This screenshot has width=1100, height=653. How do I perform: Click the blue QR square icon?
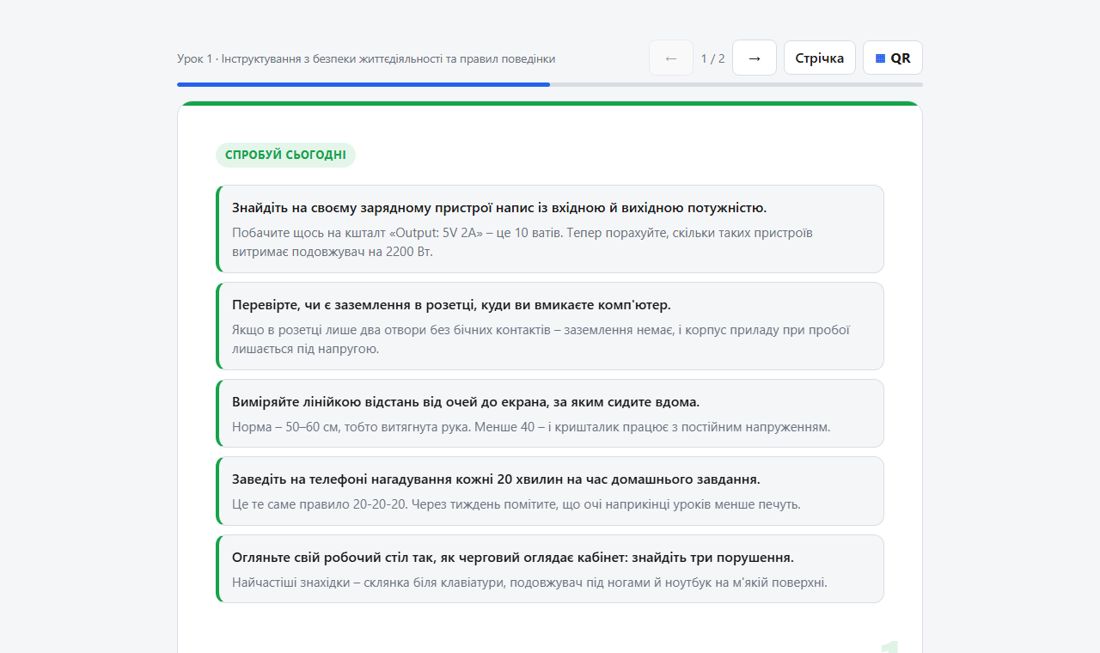pos(880,58)
